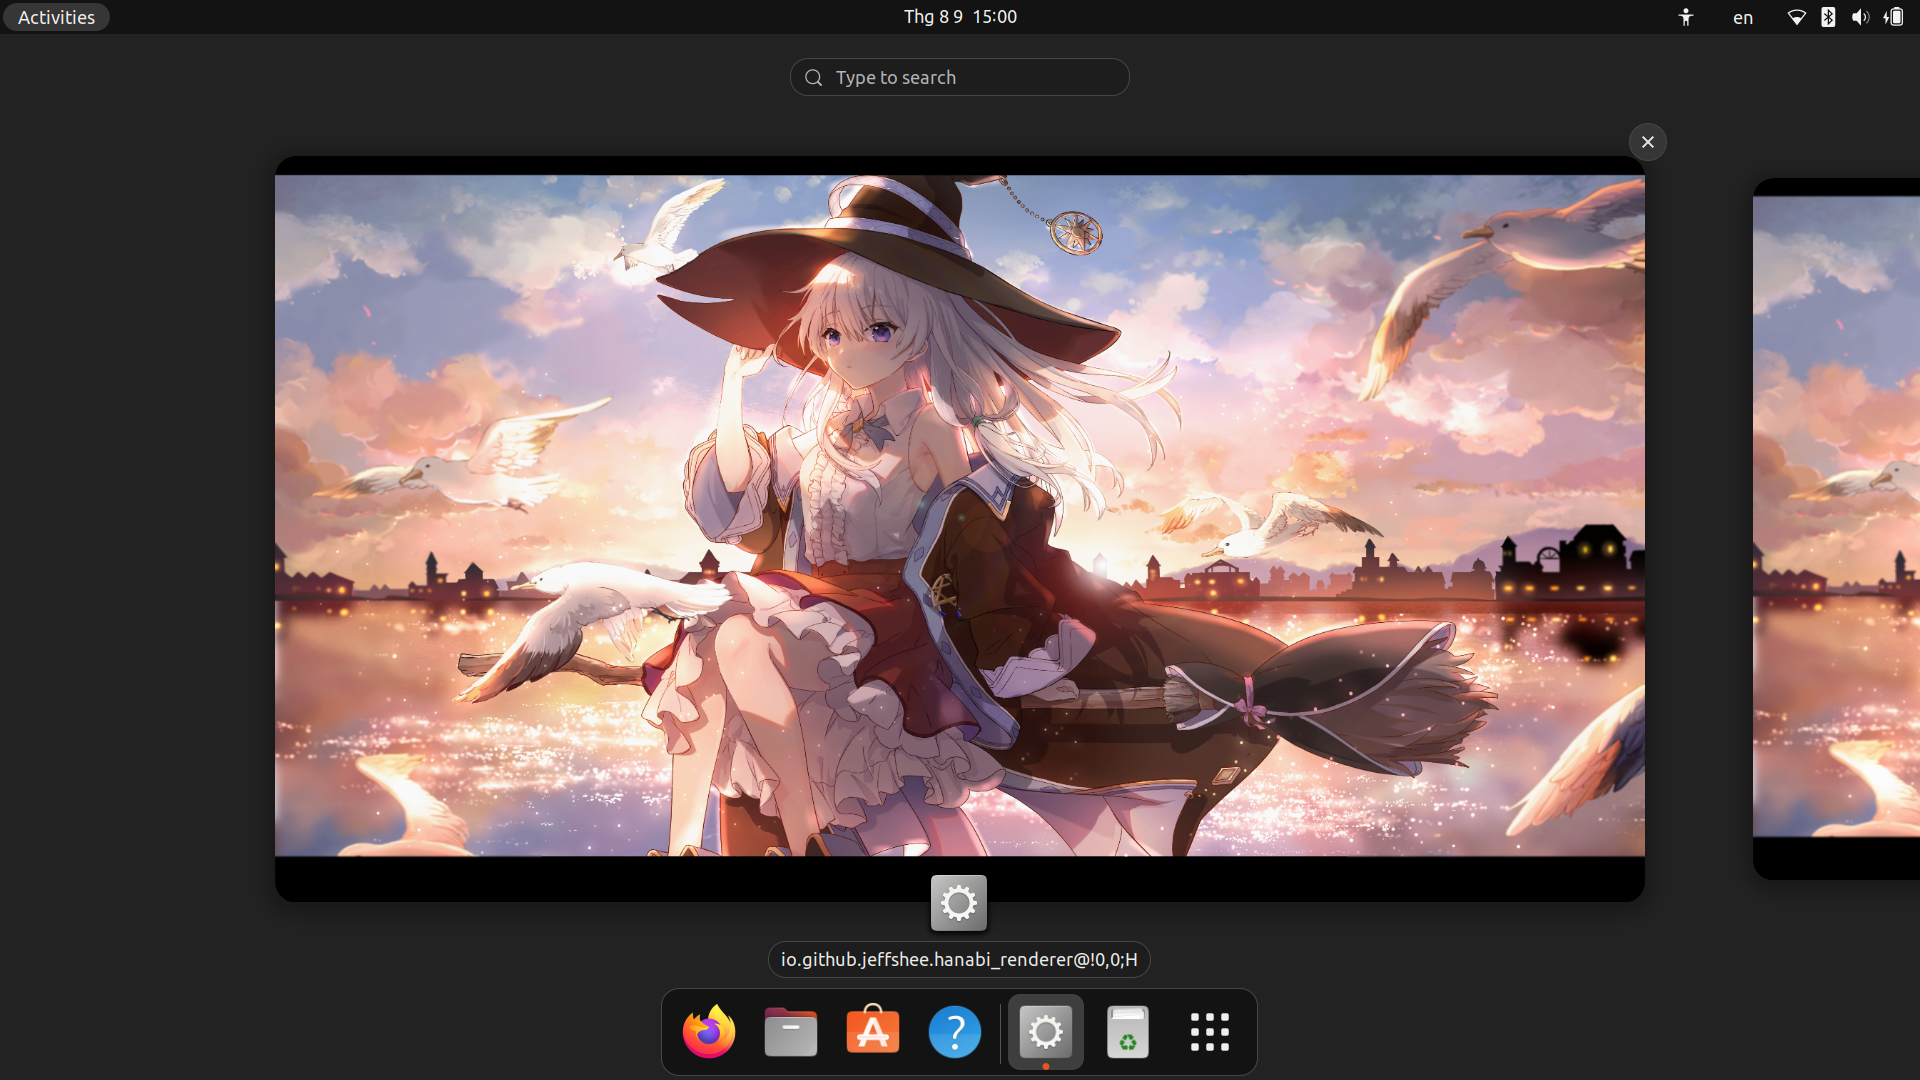Open the 'en' keyboard layout menu

(1742, 17)
